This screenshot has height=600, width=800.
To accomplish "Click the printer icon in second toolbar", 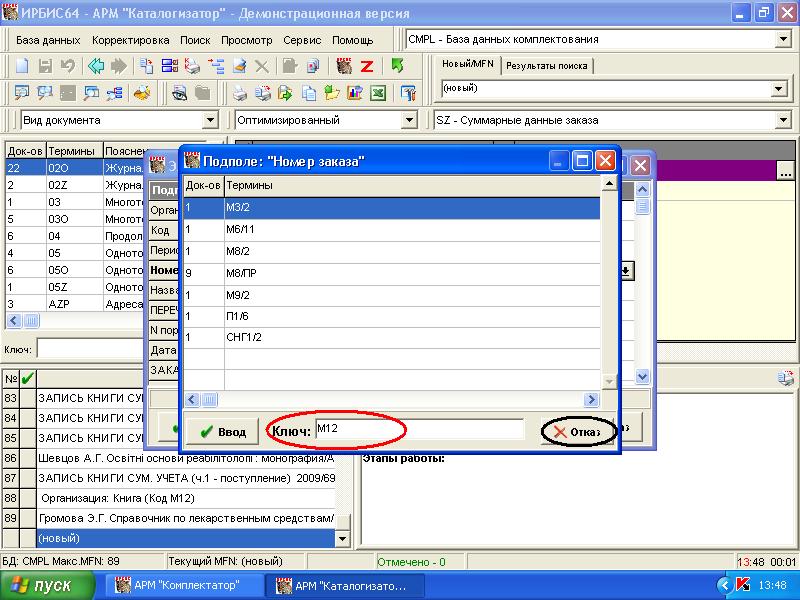I will pyautogui.click(x=240, y=93).
